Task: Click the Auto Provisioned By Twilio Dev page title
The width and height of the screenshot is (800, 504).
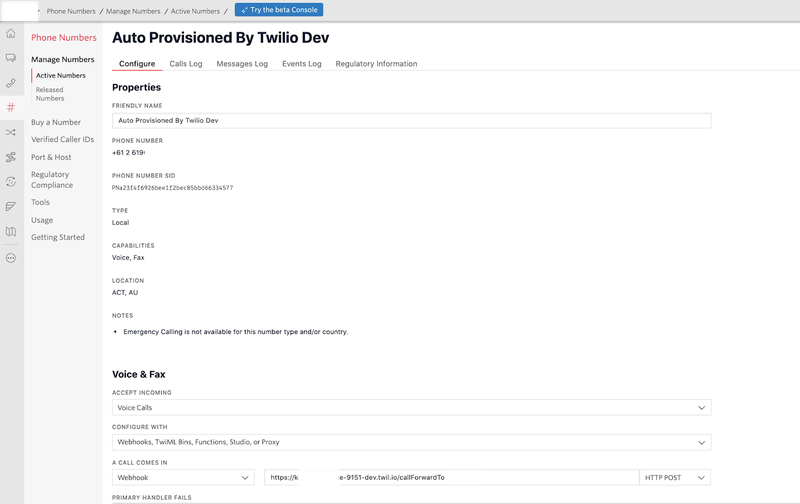Action: coord(220,38)
